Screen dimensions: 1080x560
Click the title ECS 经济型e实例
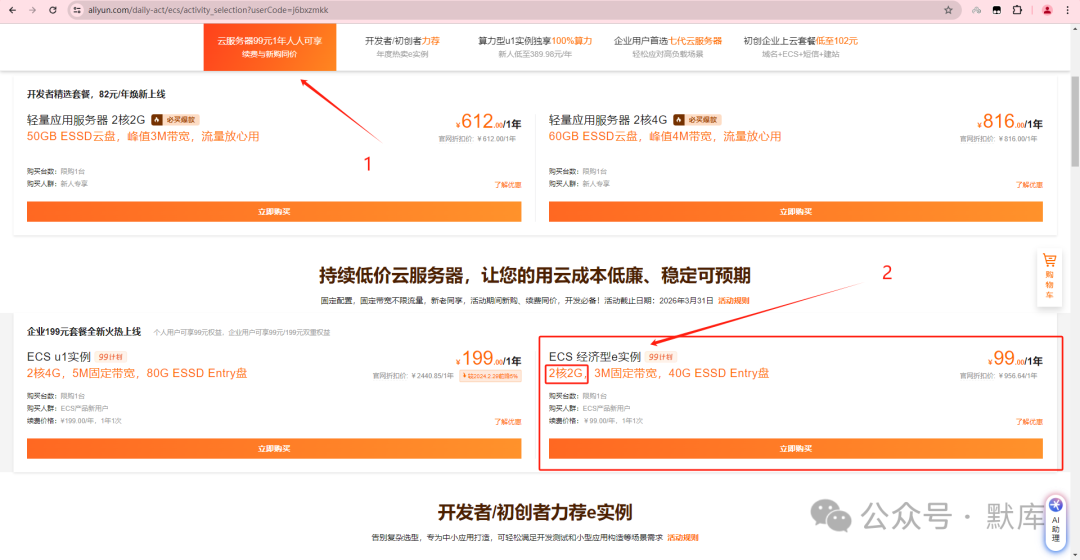tap(594, 357)
